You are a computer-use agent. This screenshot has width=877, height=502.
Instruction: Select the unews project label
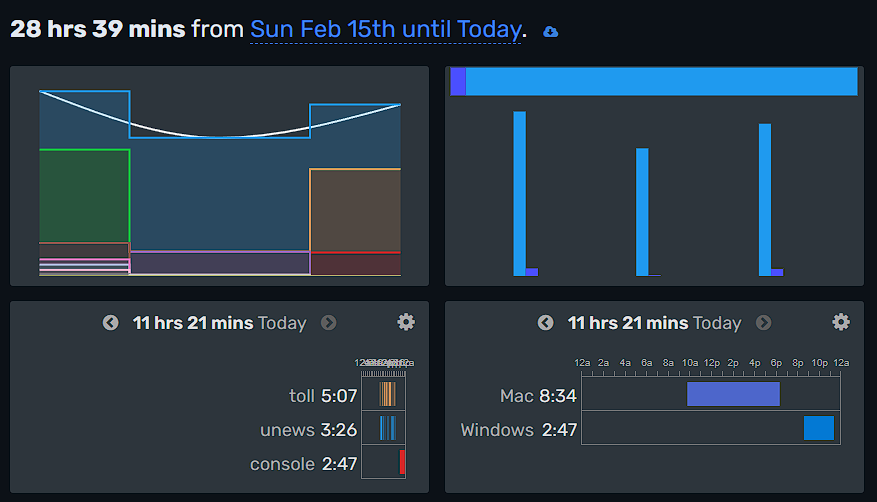pyautogui.click(x=288, y=430)
